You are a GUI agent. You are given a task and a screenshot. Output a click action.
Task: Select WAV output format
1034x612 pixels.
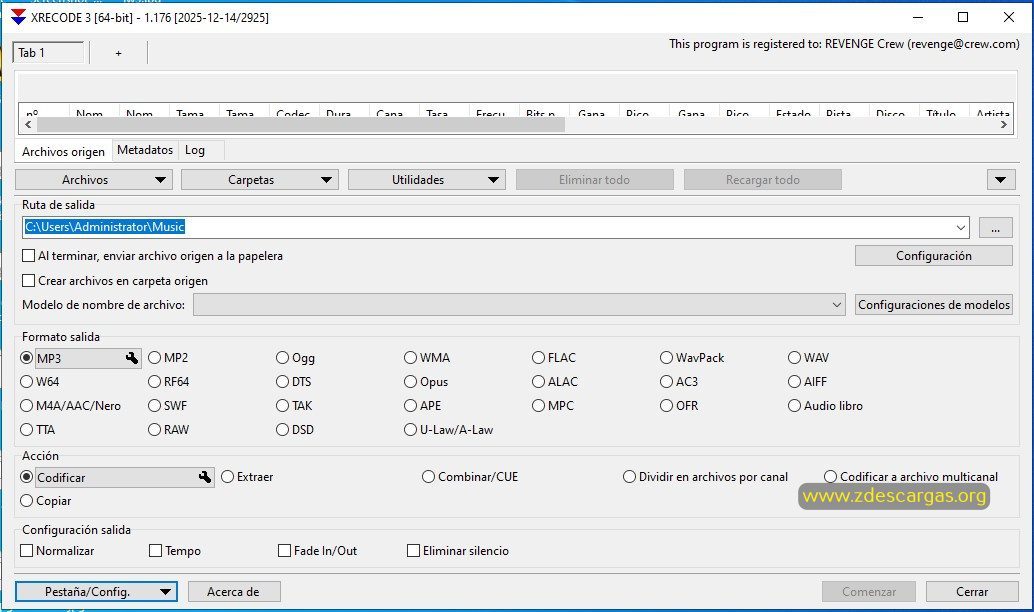pyautogui.click(x=794, y=357)
